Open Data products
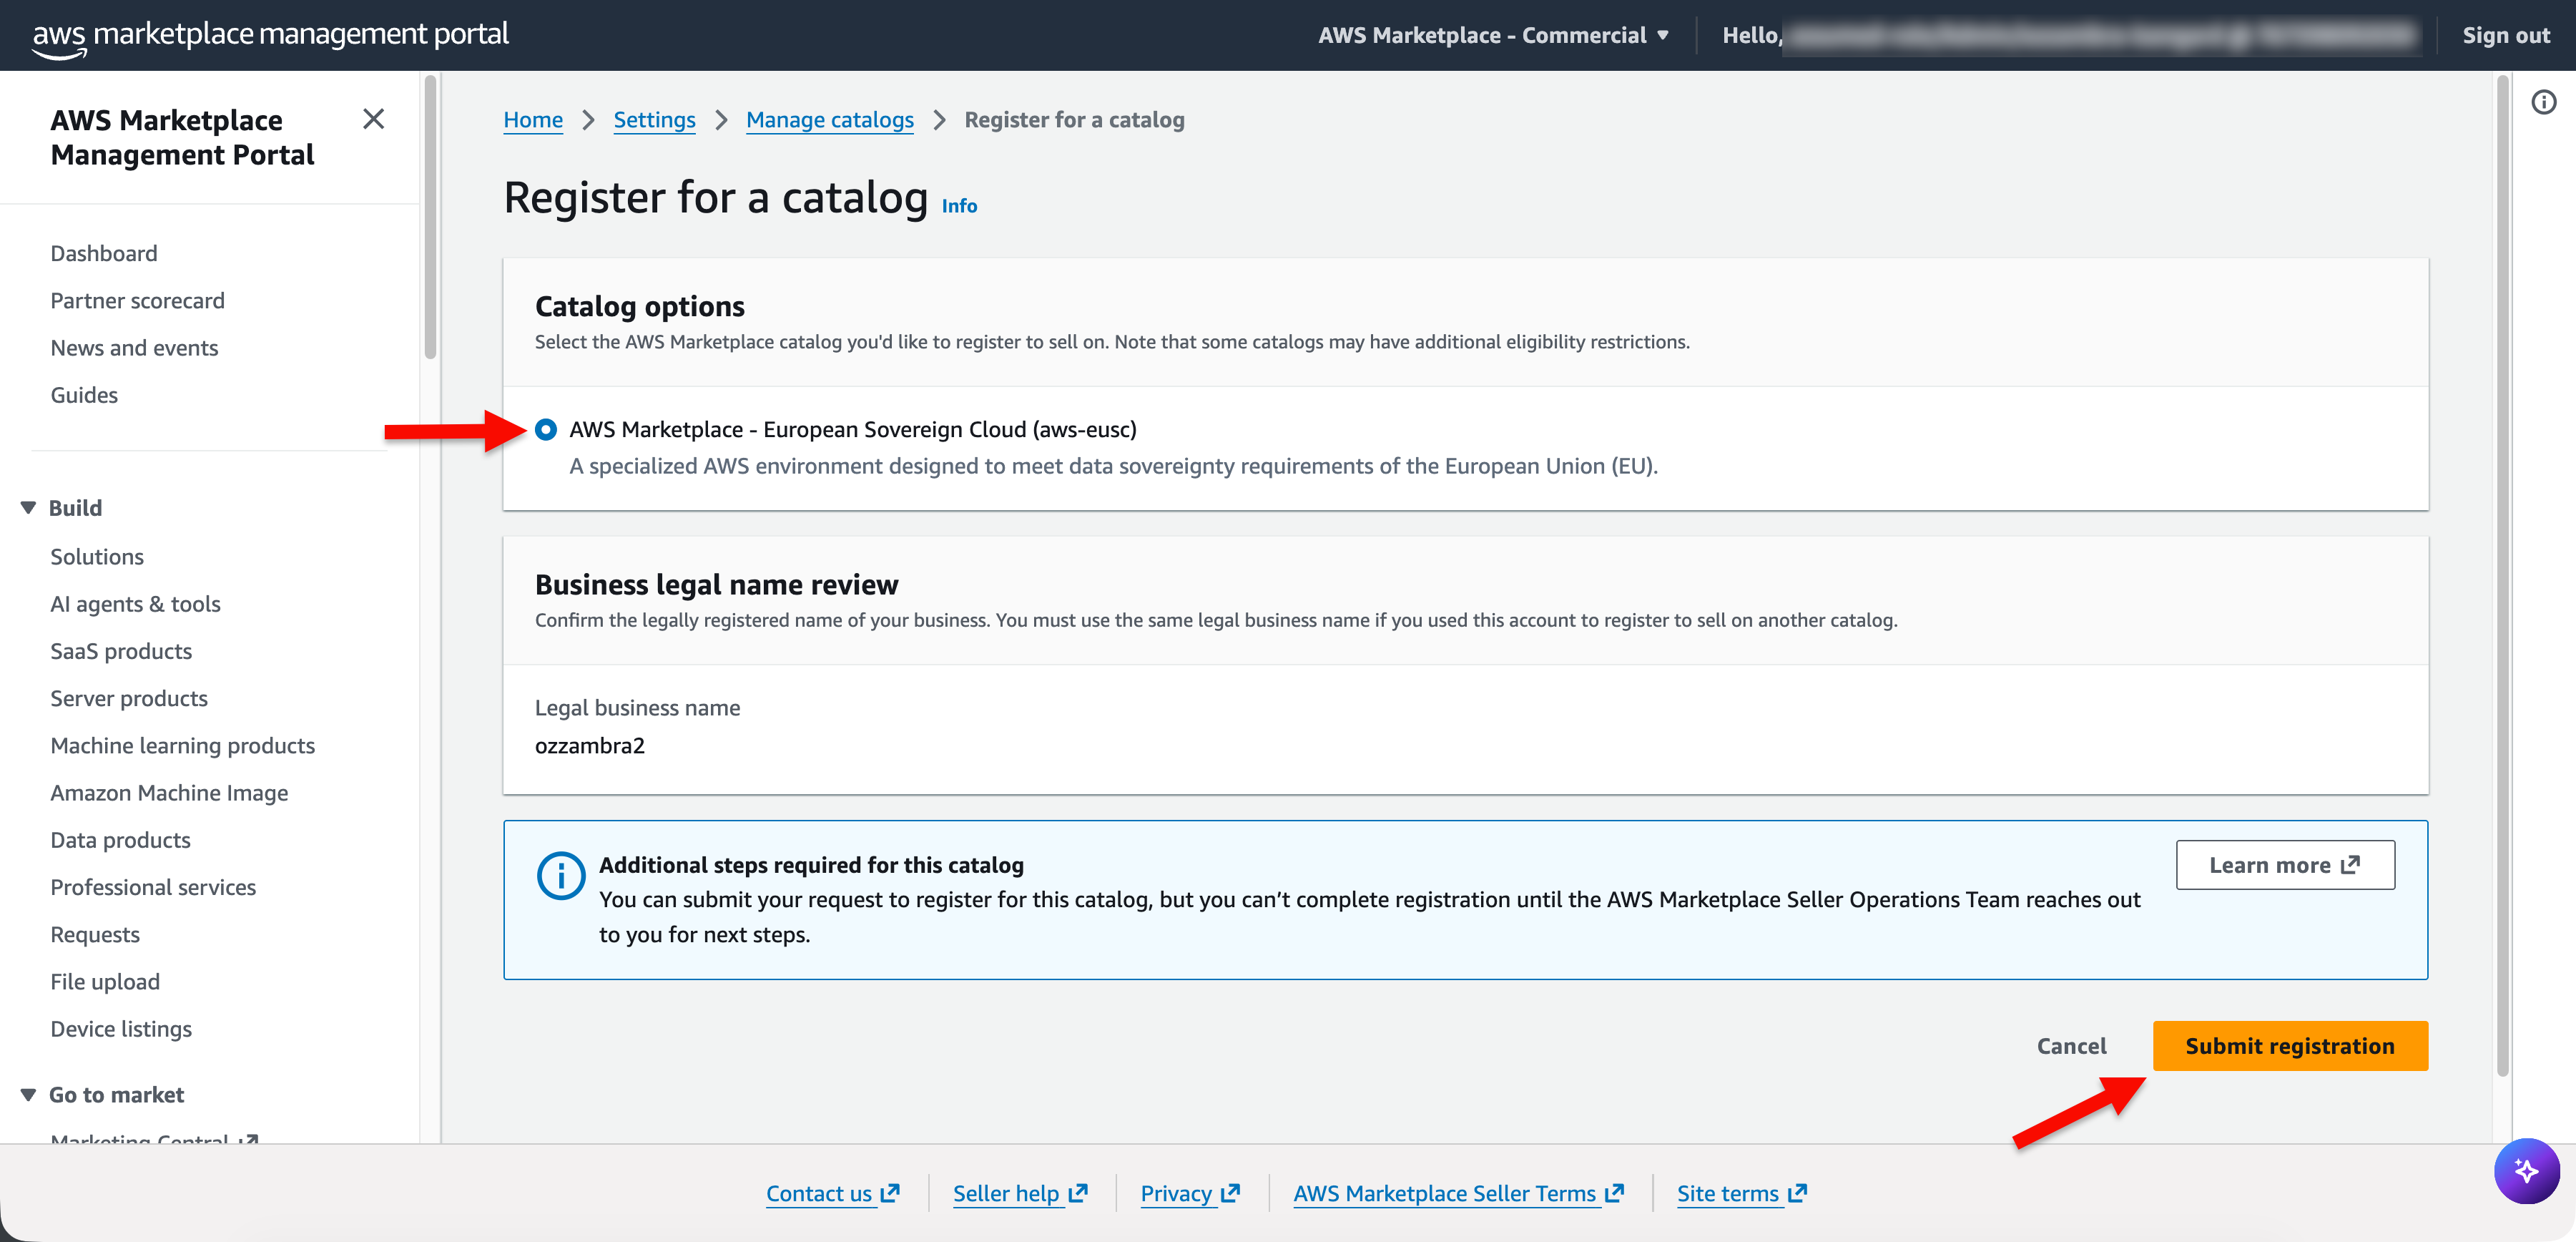2576x1242 pixels. coord(121,840)
